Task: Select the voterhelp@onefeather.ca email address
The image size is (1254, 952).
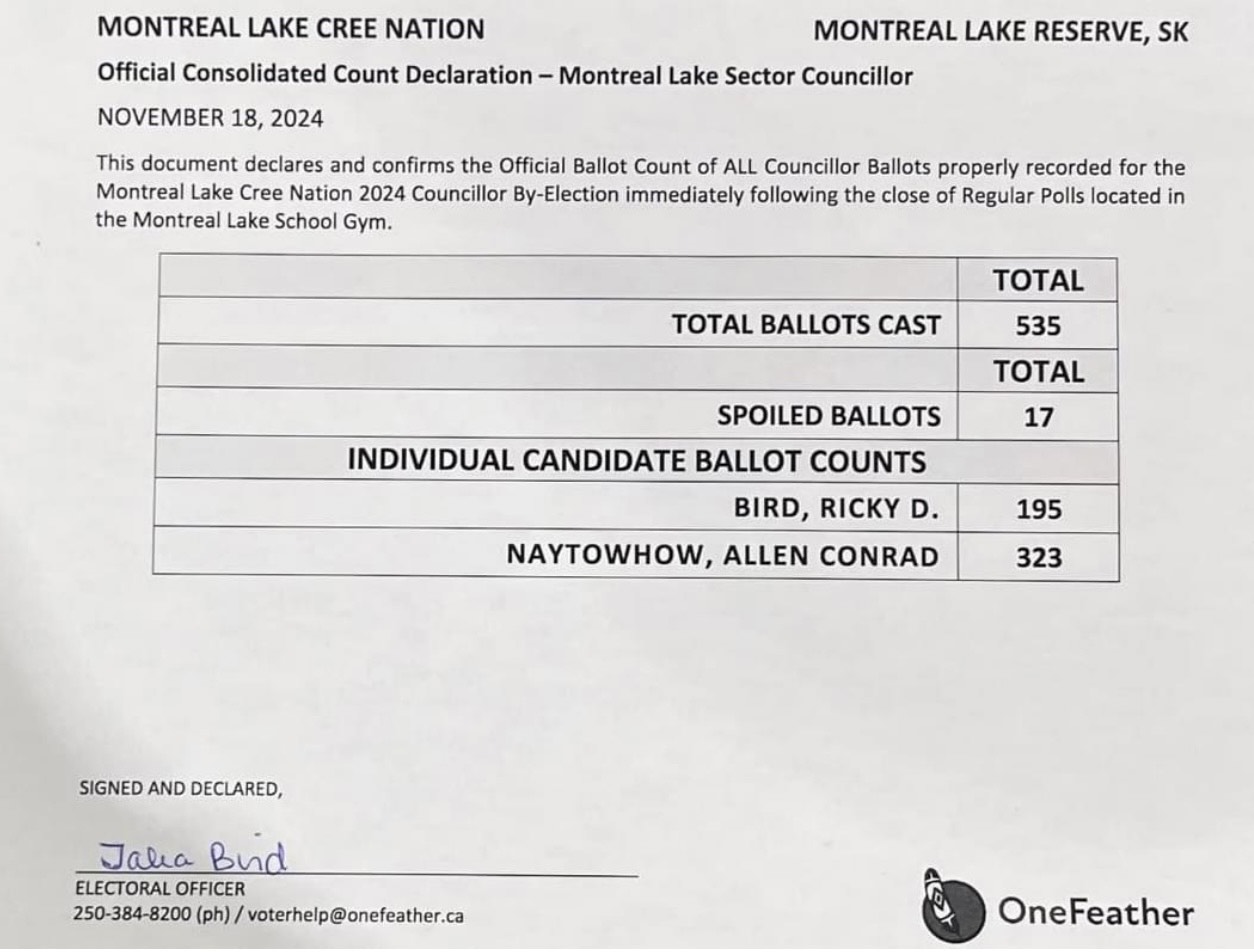Action: (355, 914)
